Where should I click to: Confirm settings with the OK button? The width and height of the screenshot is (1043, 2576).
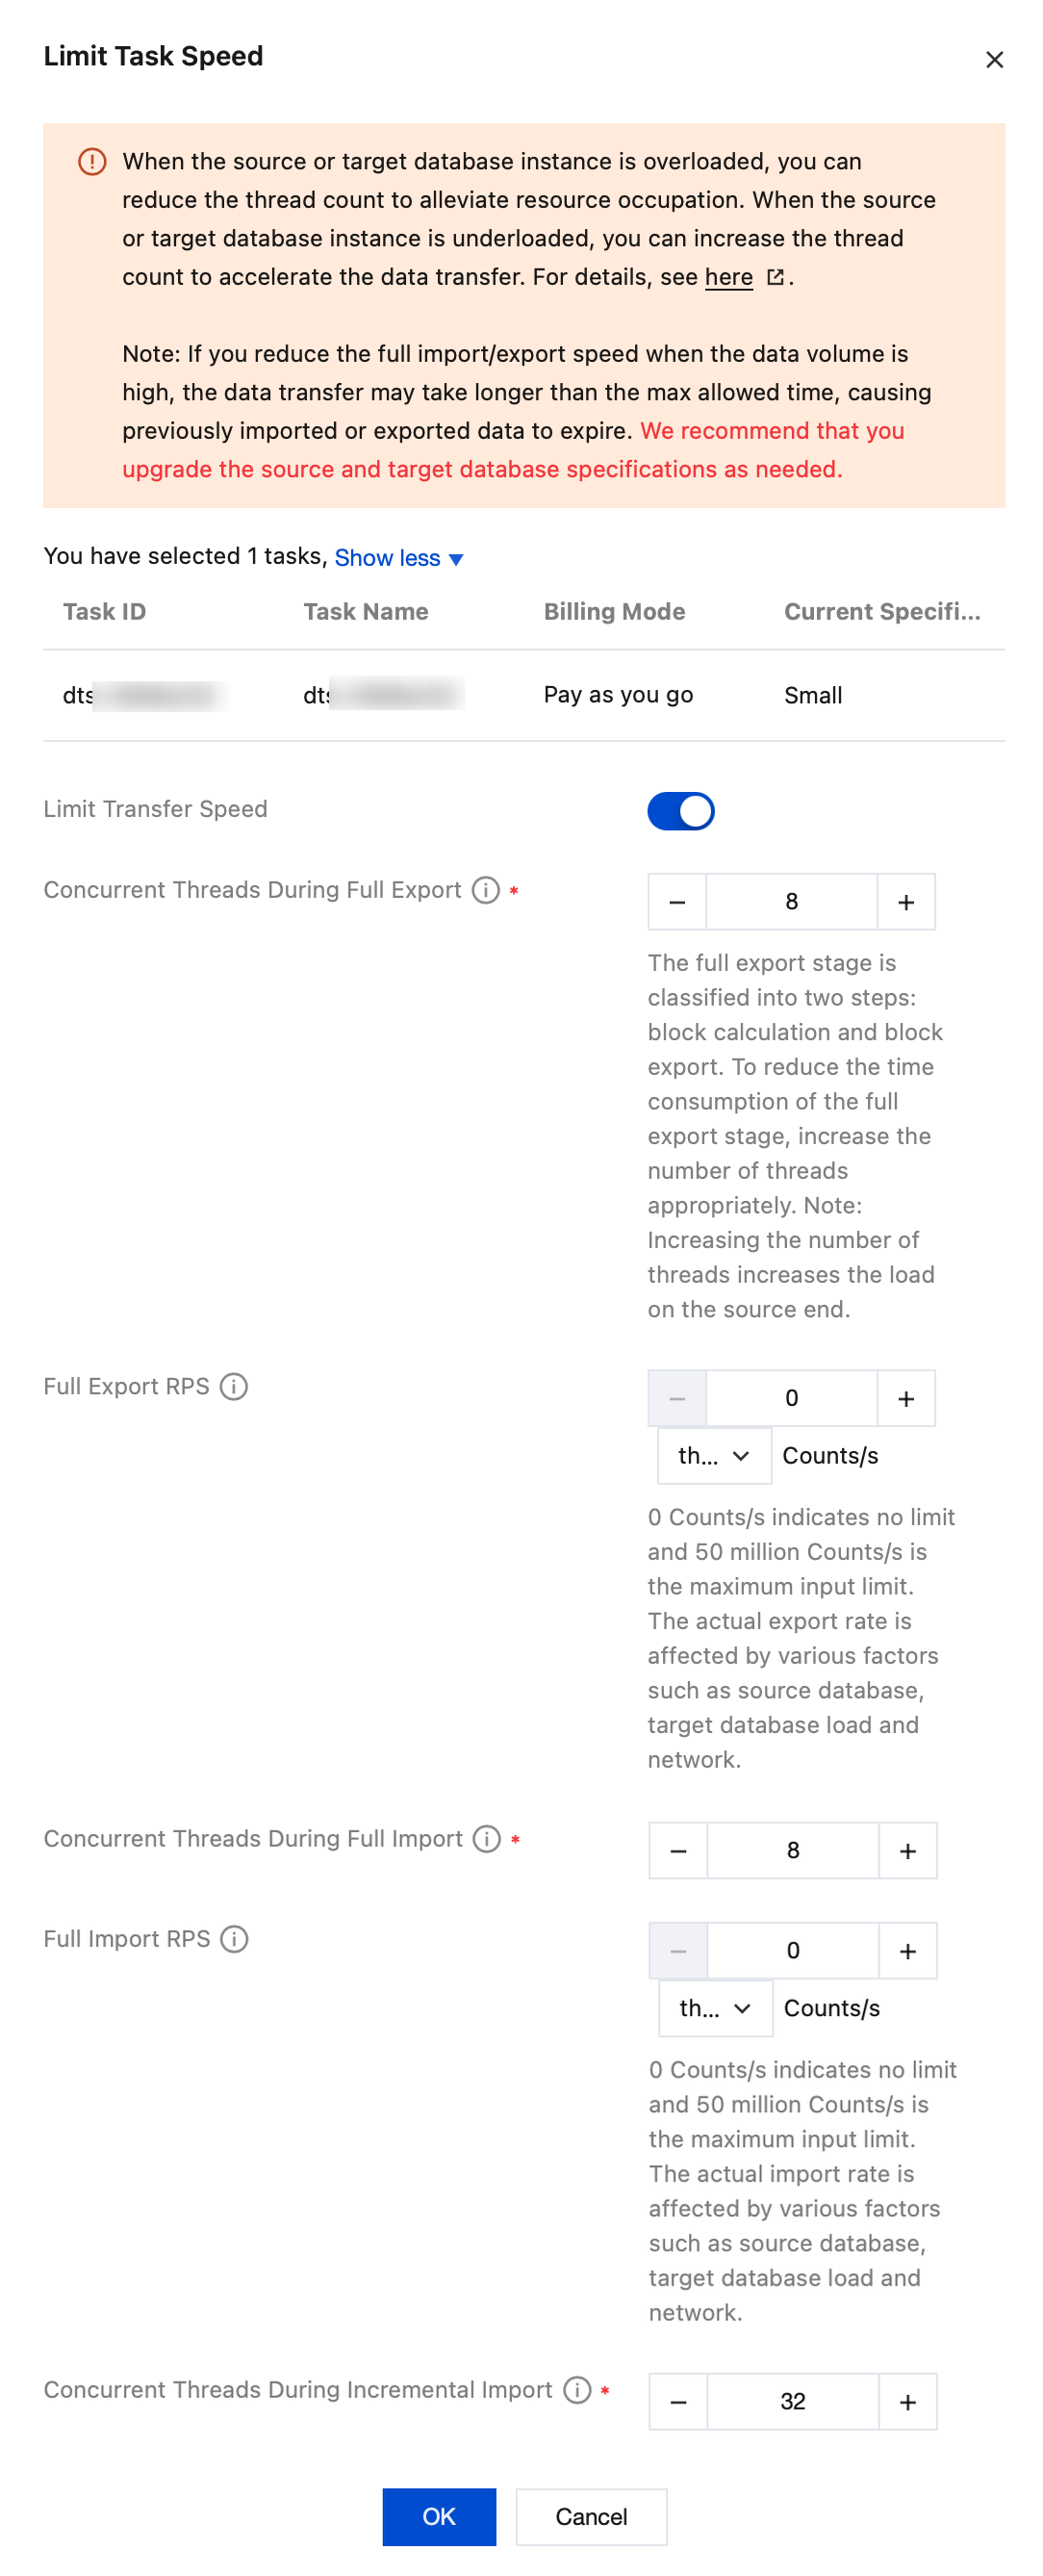(439, 2516)
